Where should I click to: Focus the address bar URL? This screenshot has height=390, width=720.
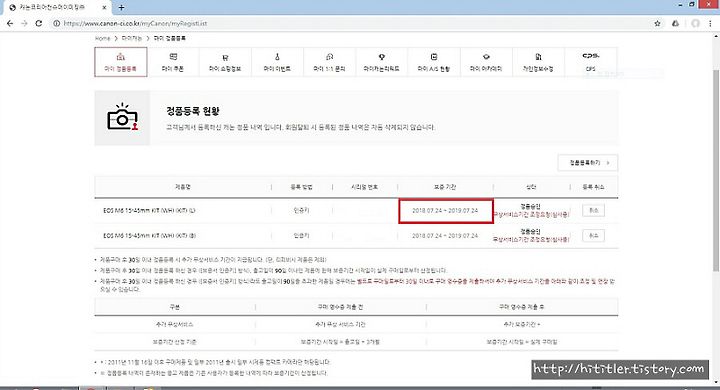[135, 23]
